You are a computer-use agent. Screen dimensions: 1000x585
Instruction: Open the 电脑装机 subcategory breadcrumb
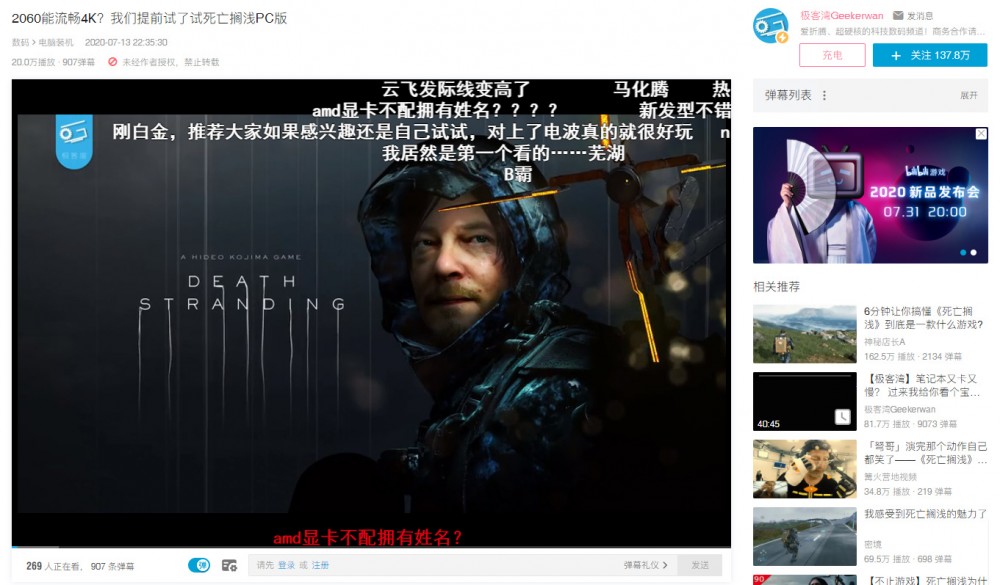56,43
